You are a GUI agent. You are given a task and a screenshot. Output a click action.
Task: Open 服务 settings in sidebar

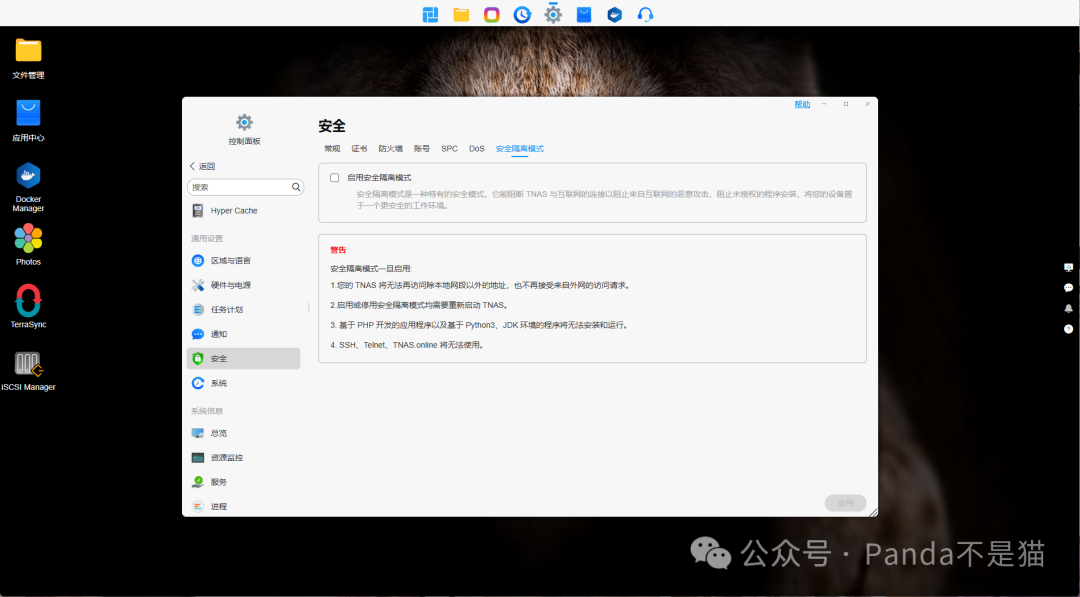tap(220, 481)
